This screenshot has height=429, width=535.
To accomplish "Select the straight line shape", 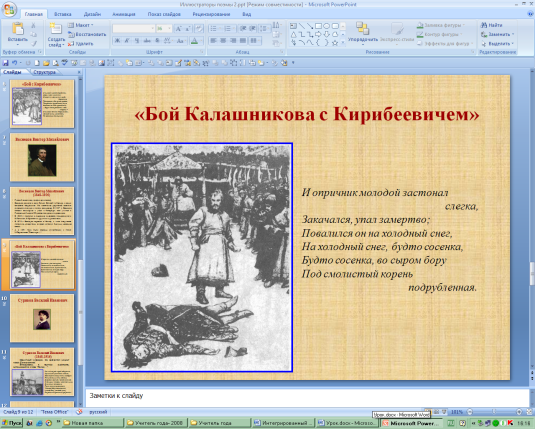I will (x=302, y=26).
